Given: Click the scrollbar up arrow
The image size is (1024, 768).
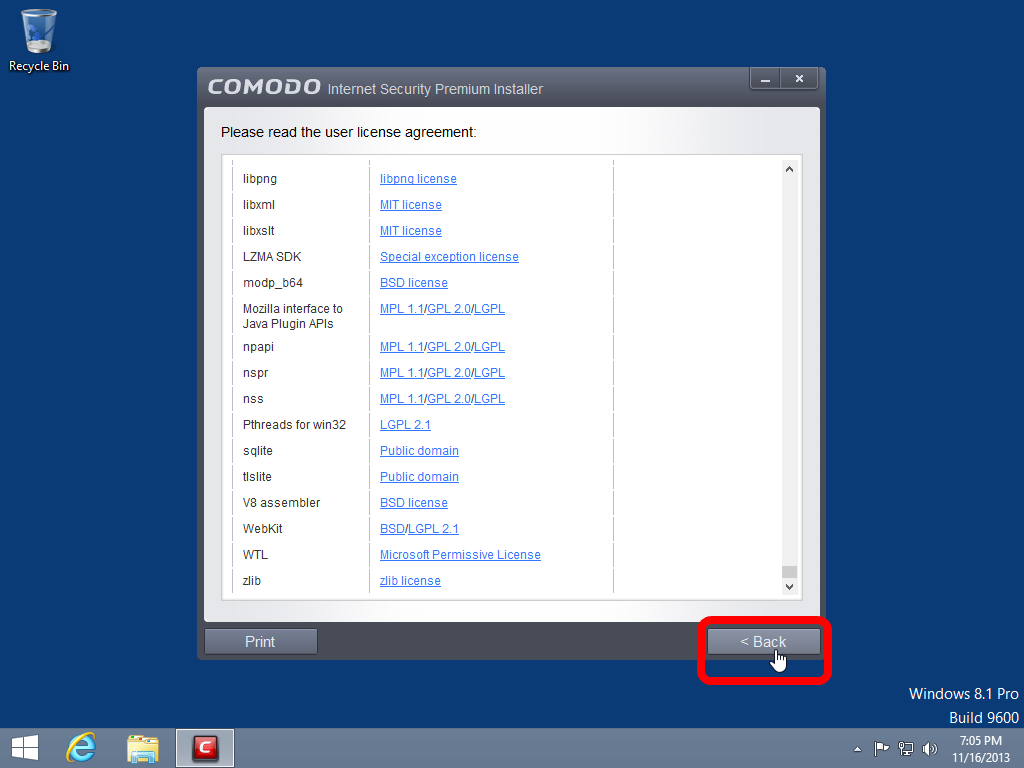Looking at the screenshot, I should [x=789, y=169].
